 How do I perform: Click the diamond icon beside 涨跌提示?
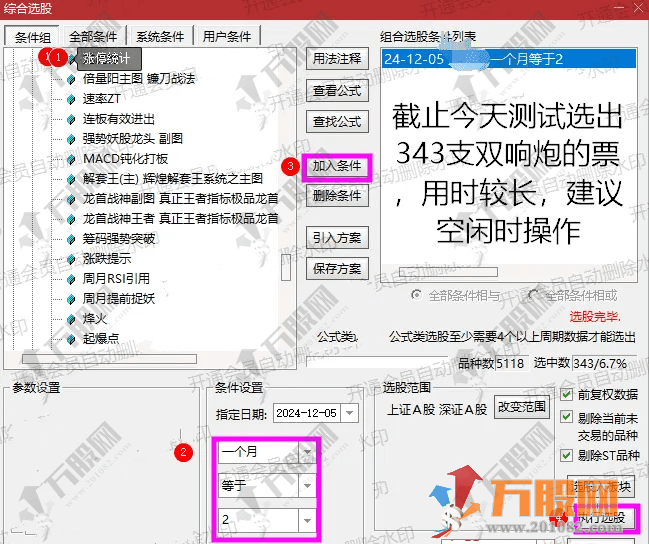pyautogui.click(x=71, y=259)
